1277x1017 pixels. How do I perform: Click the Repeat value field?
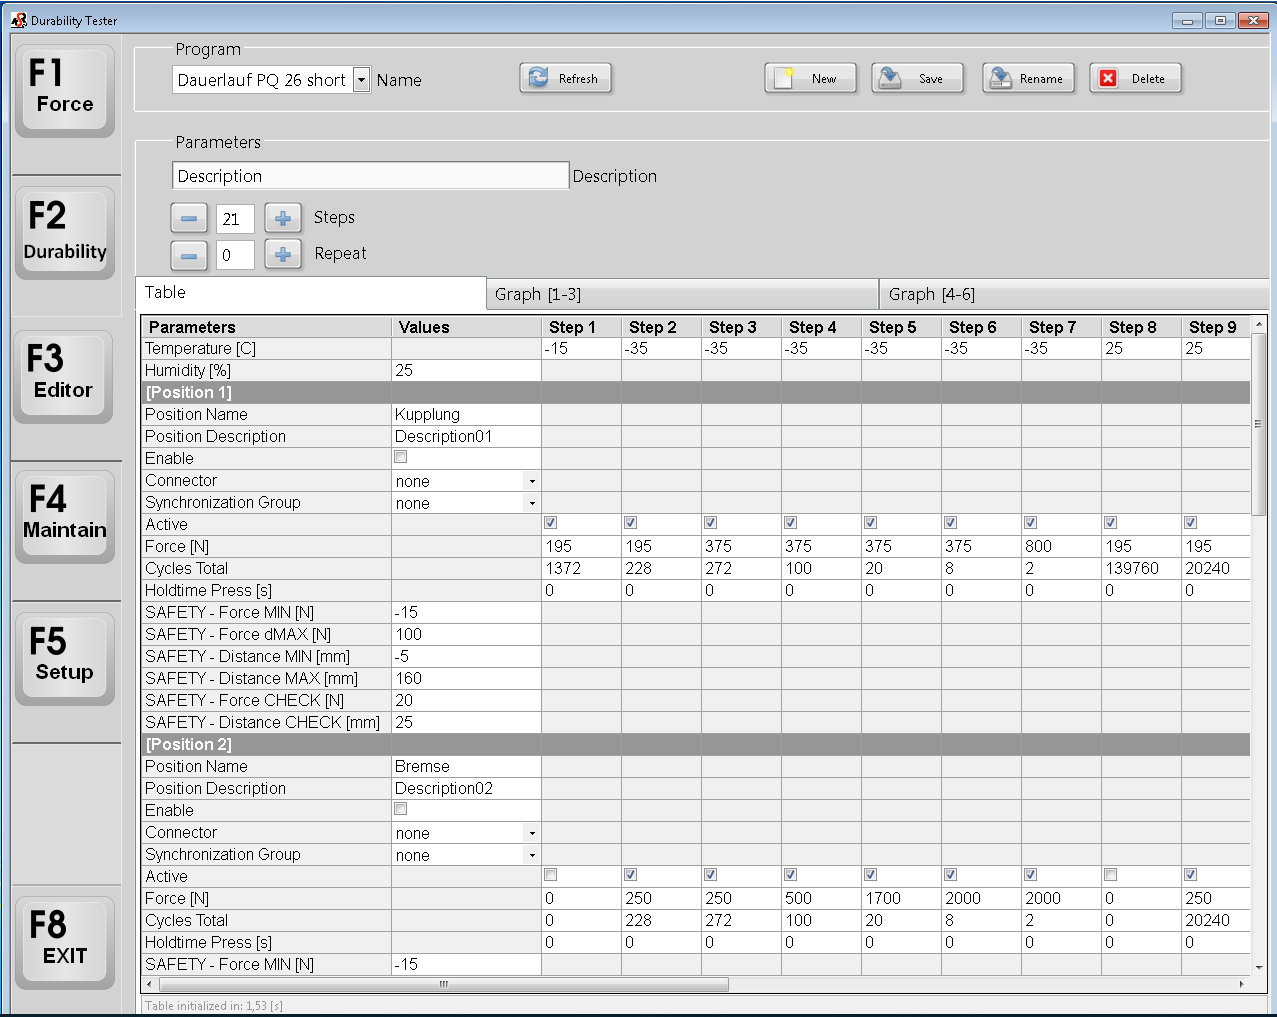(235, 255)
